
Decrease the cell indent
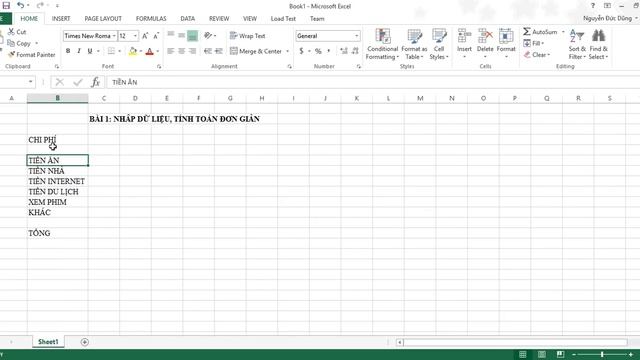[208, 51]
